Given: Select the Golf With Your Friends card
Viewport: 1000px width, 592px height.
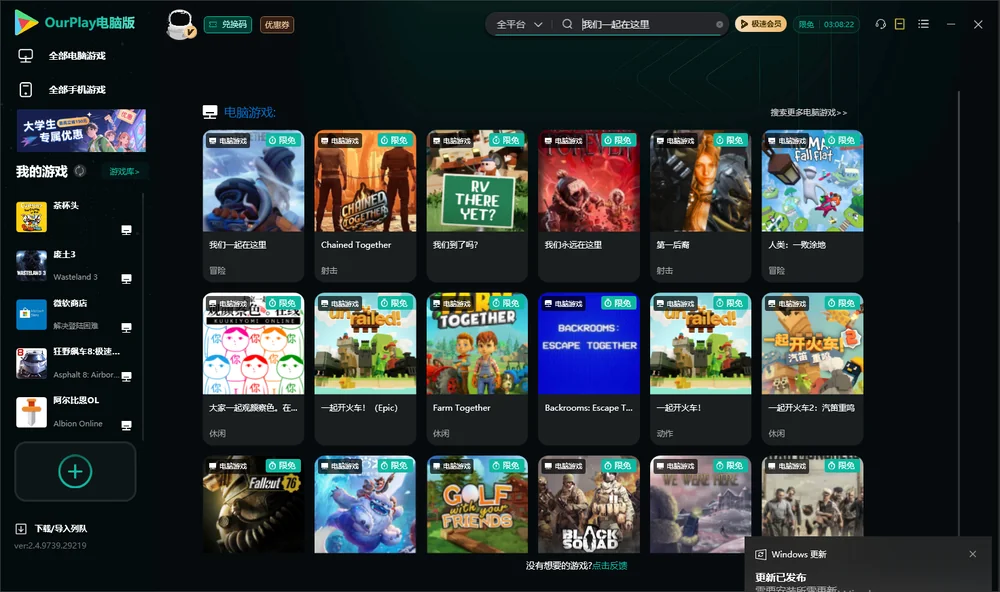Looking at the screenshot, I should [477, 504].
